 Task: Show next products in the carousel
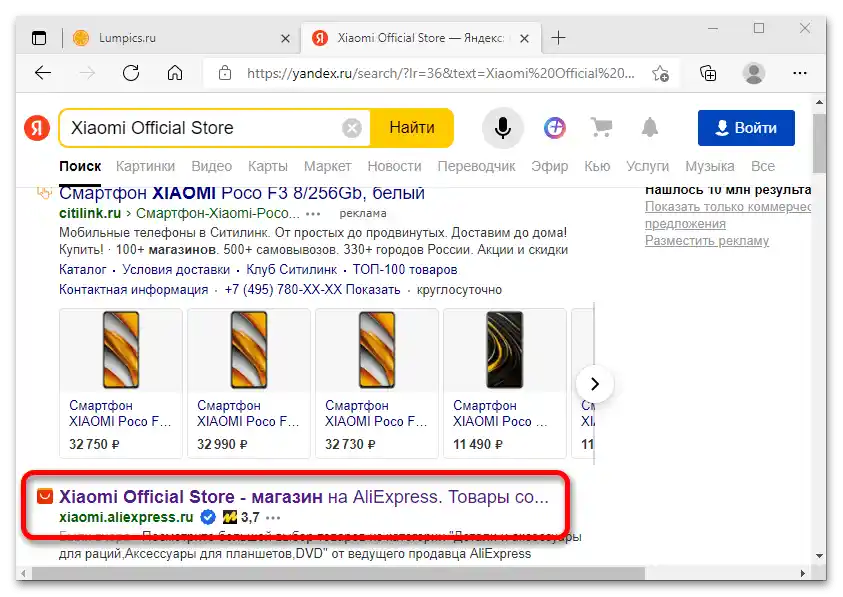[595, 384]
